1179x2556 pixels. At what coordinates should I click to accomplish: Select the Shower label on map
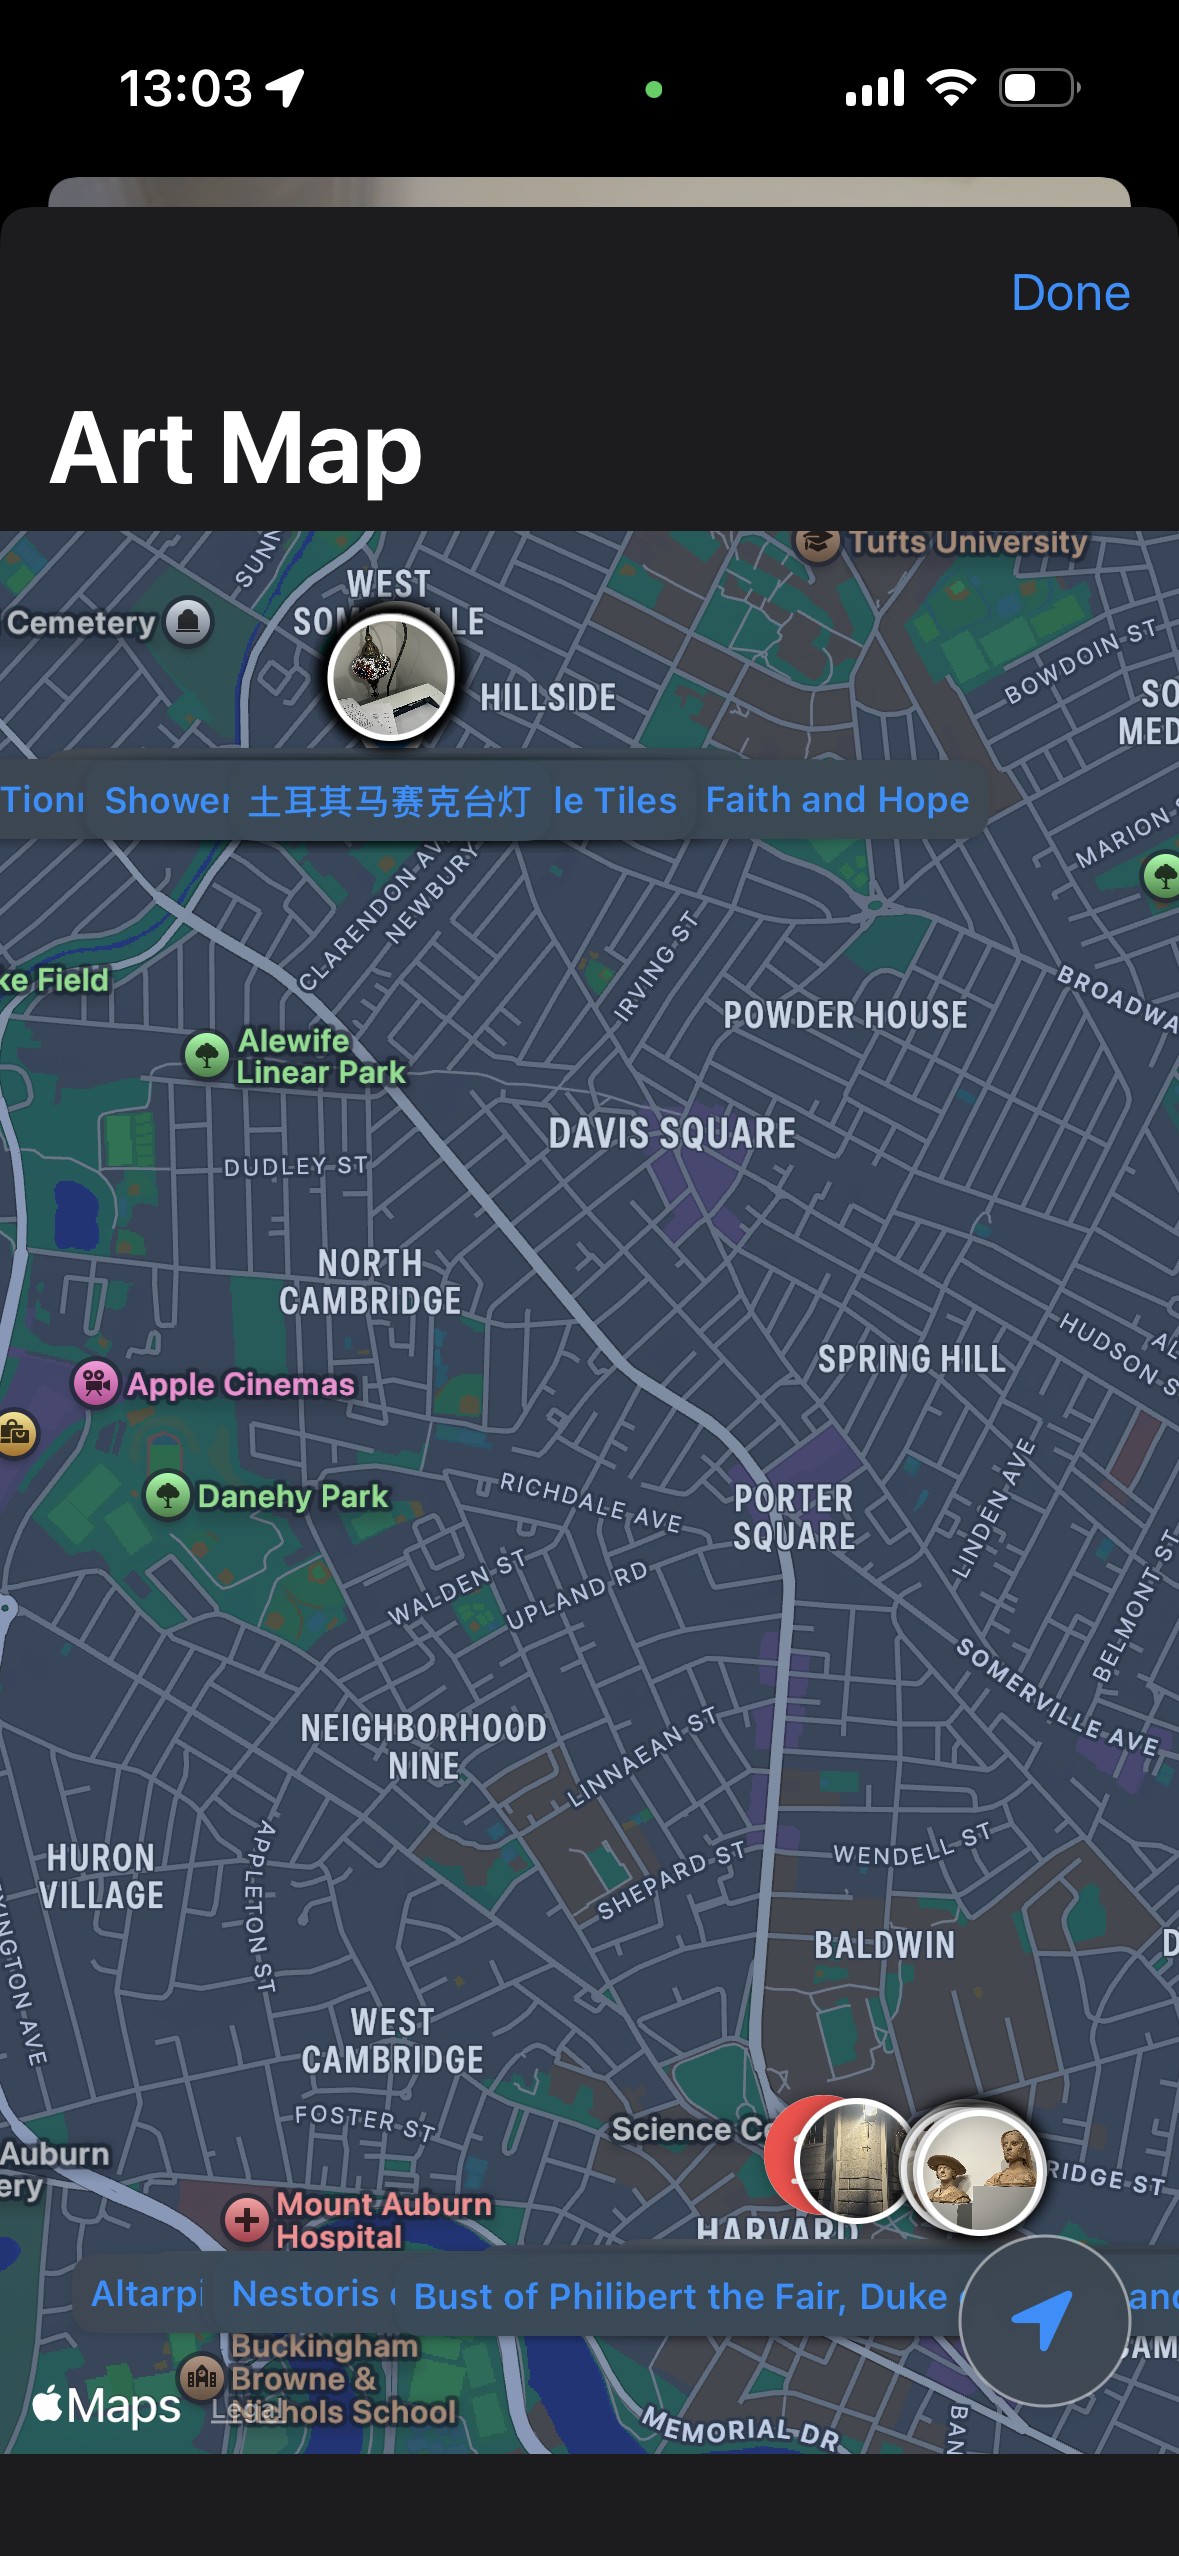[x=168, y=800]
